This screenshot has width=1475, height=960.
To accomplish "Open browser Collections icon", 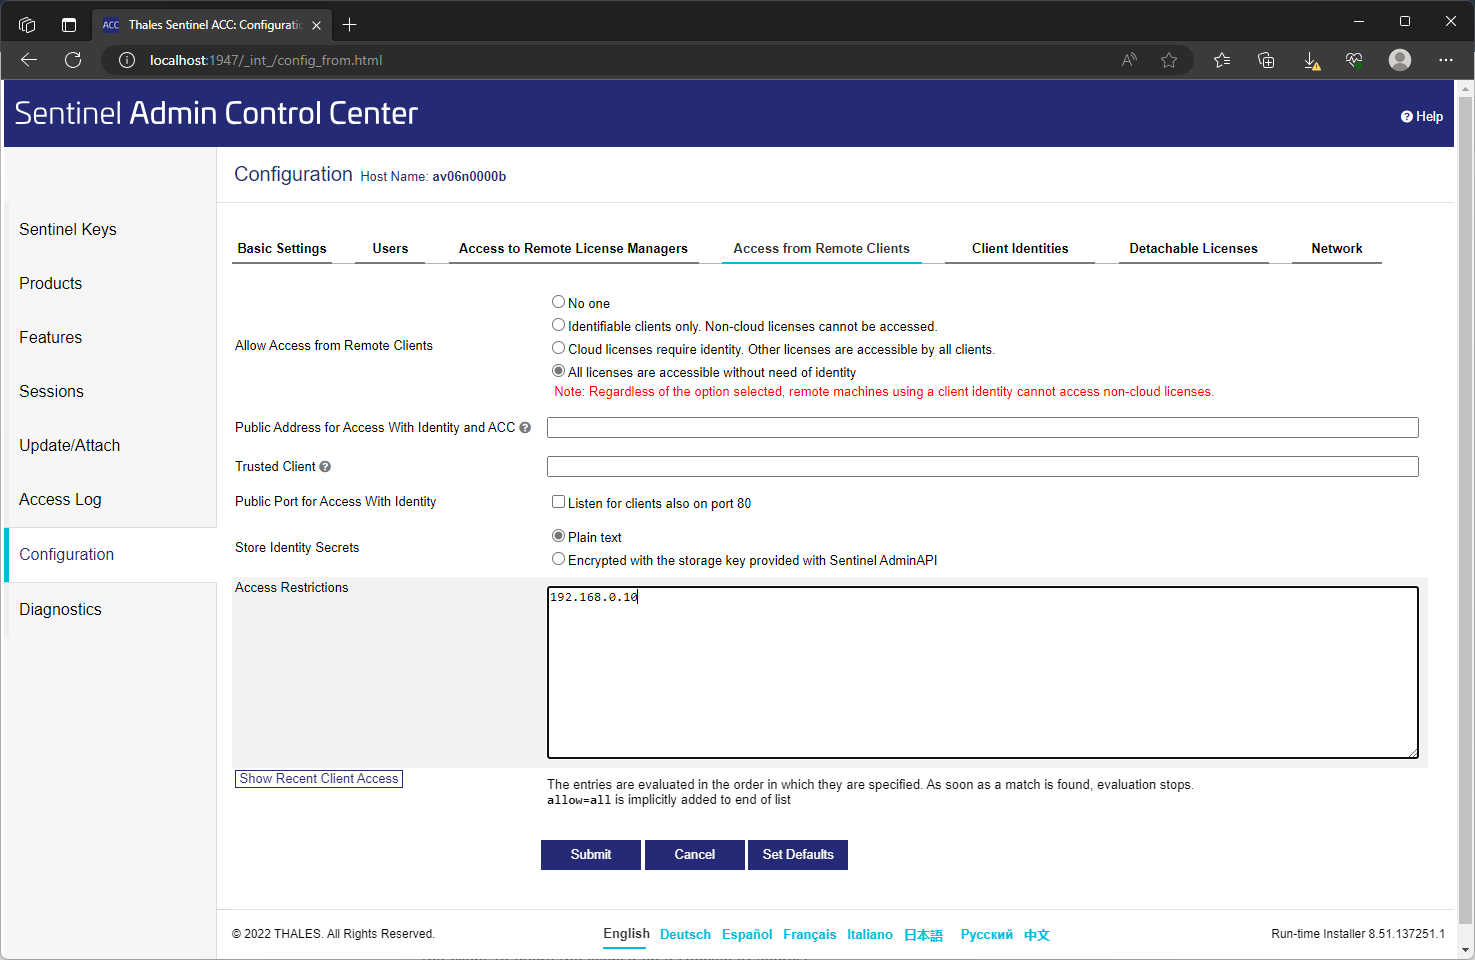I will coord(1266,60).
